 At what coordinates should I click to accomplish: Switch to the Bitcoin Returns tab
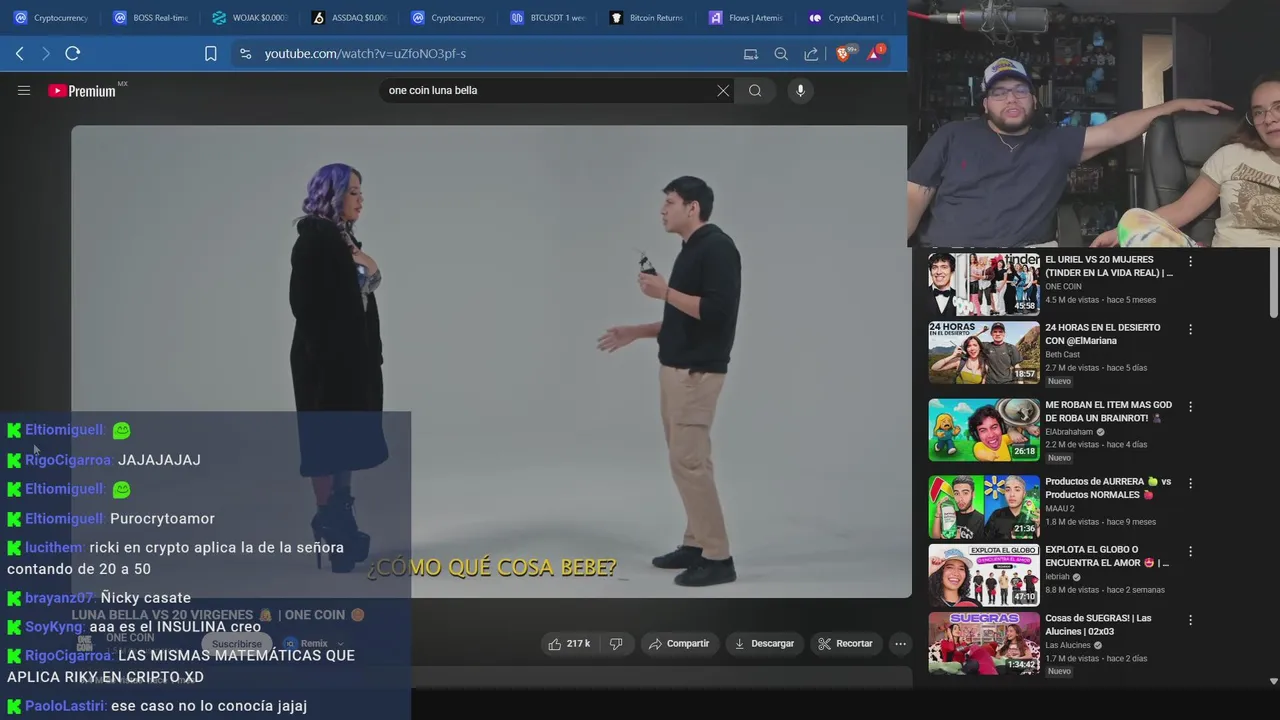pos(646,18)
